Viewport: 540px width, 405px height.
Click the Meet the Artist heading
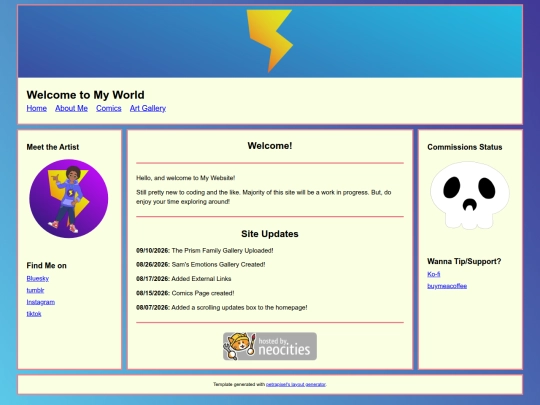pos(53,147)
